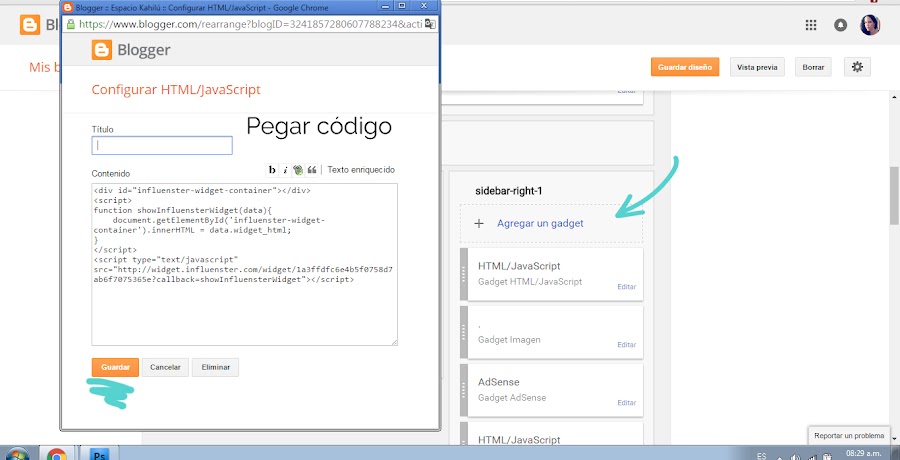Screen dimensions: 900x460
Task: Open the Google apps grid icon
Action: click(810, 25)
